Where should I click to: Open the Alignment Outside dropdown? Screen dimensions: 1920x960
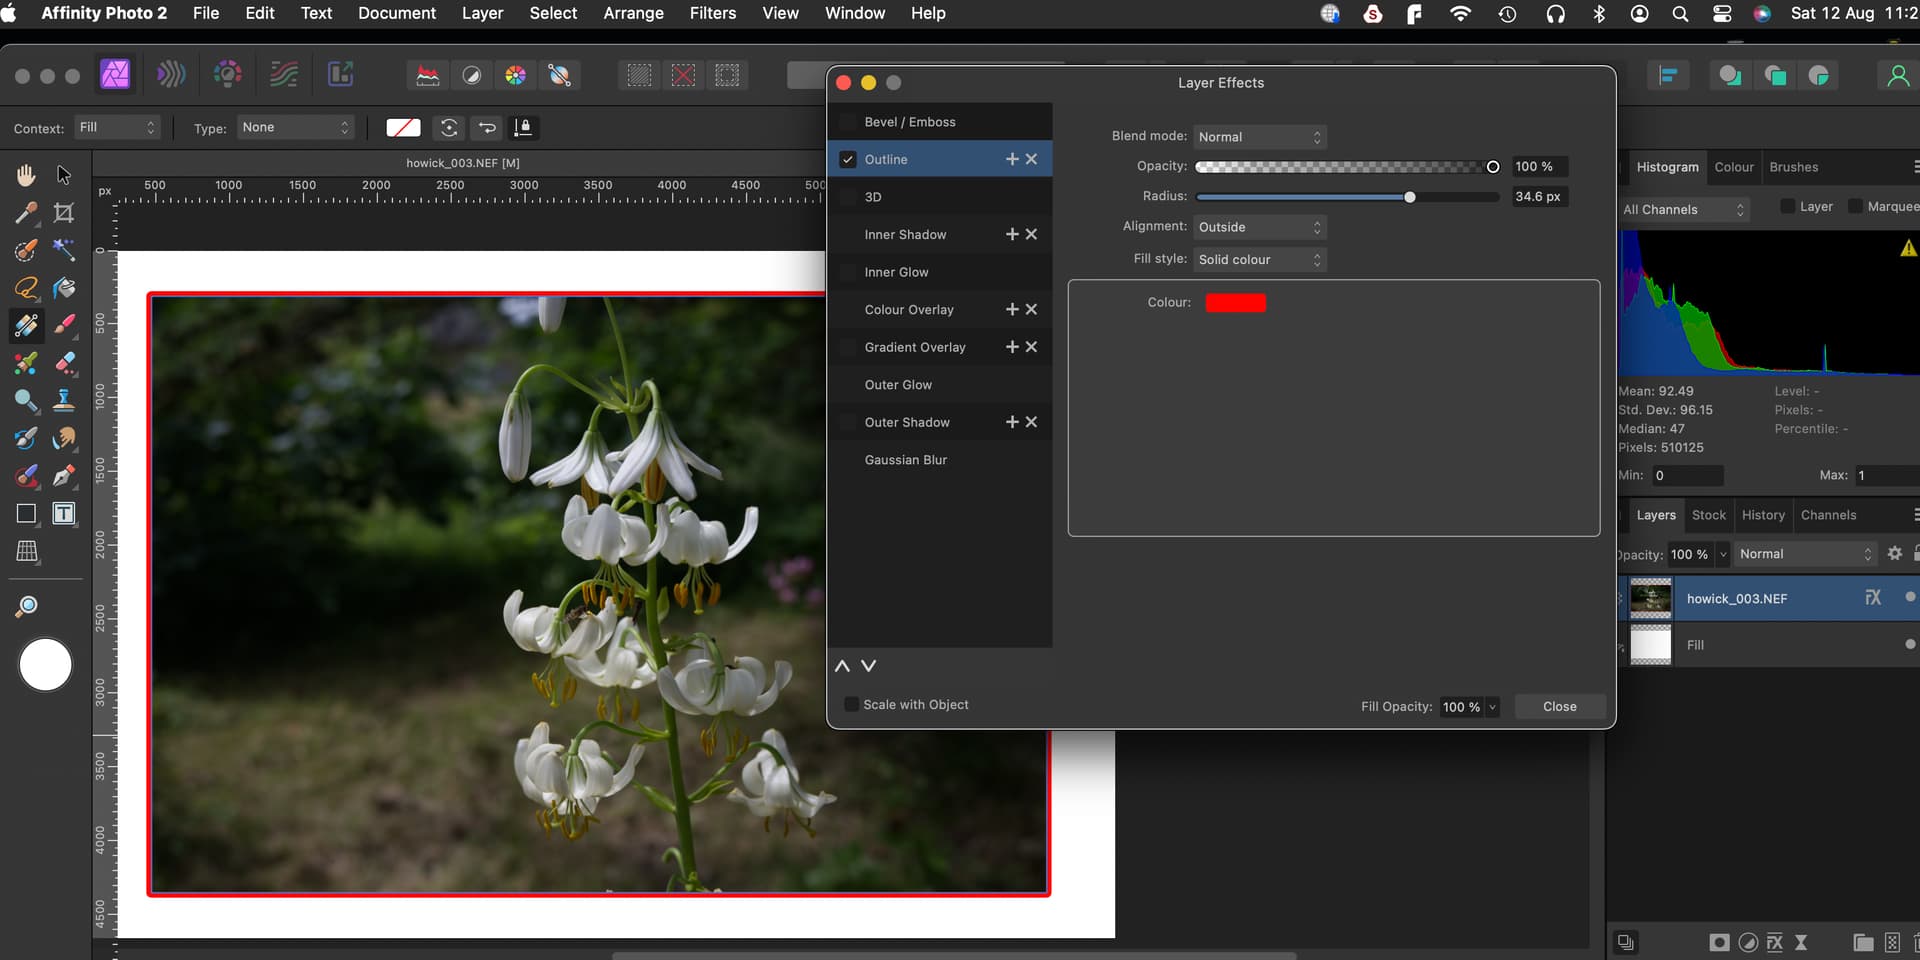tap(1259, 227)
